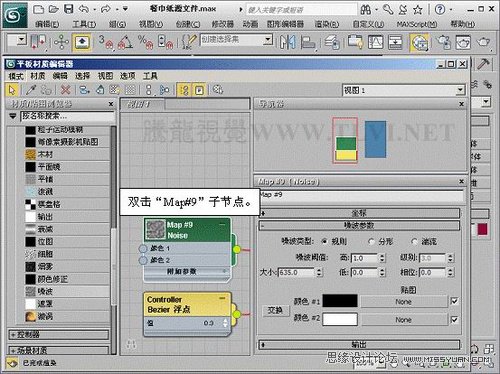Viewport: 500px width, 374px height.
Task: Click the Align tool icon
Action: point(308,42)
